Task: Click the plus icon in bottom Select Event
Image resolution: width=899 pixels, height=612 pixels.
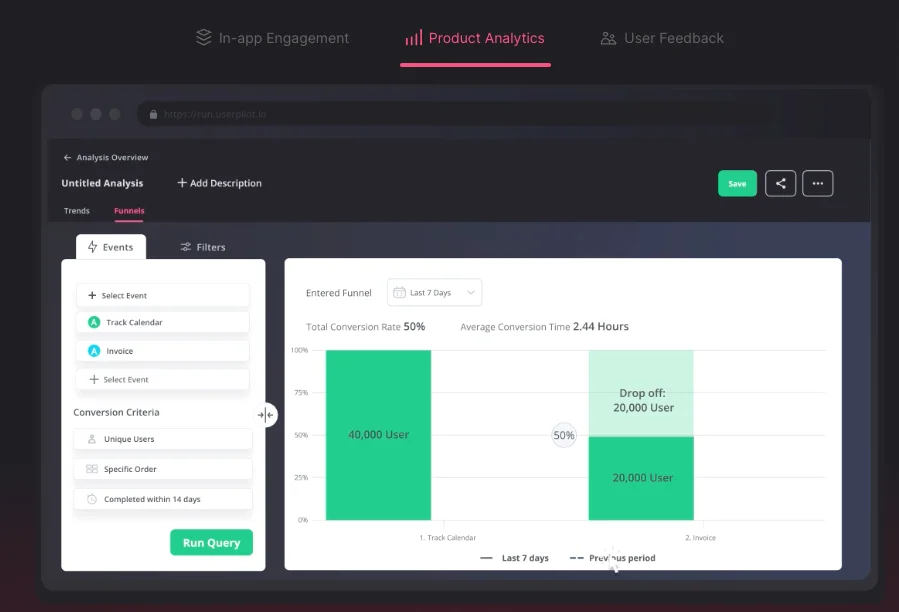Action: click(x=94, y=379)
